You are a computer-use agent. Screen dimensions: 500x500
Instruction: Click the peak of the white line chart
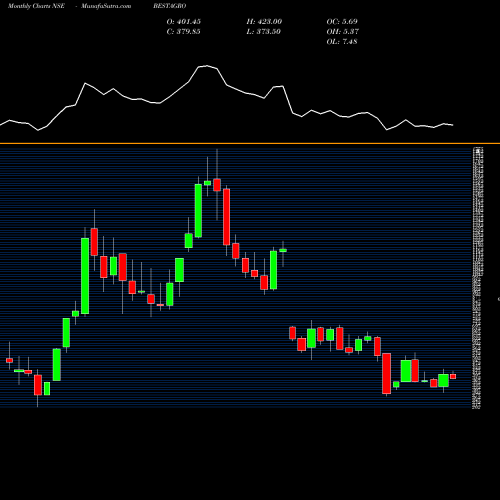(x=207, y=66)
